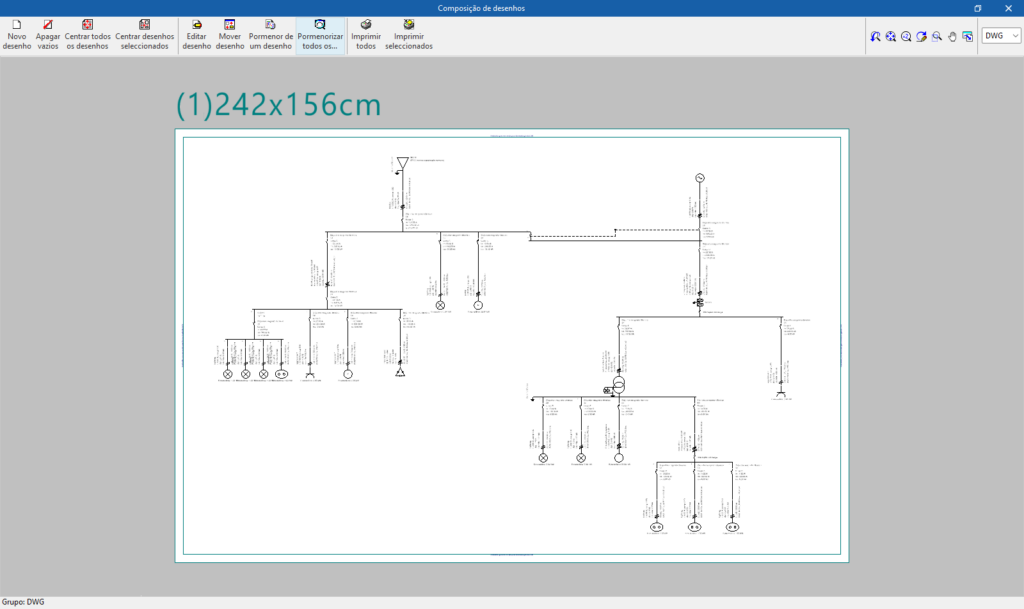Screen dimensions: 1024x609
Task: Click the Novo desenho toolbar button
Action: [x=16, y=35]
